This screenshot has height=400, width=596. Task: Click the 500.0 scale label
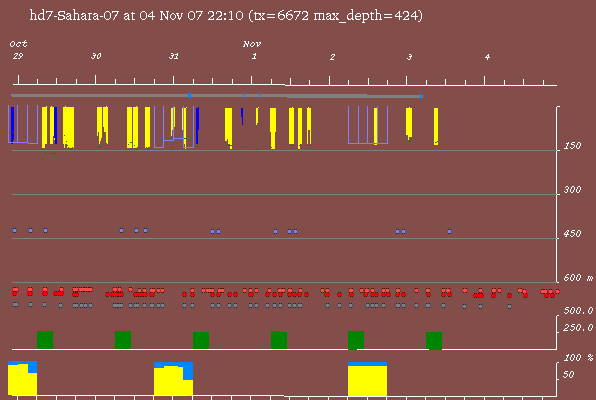click(x=578, y=311)
